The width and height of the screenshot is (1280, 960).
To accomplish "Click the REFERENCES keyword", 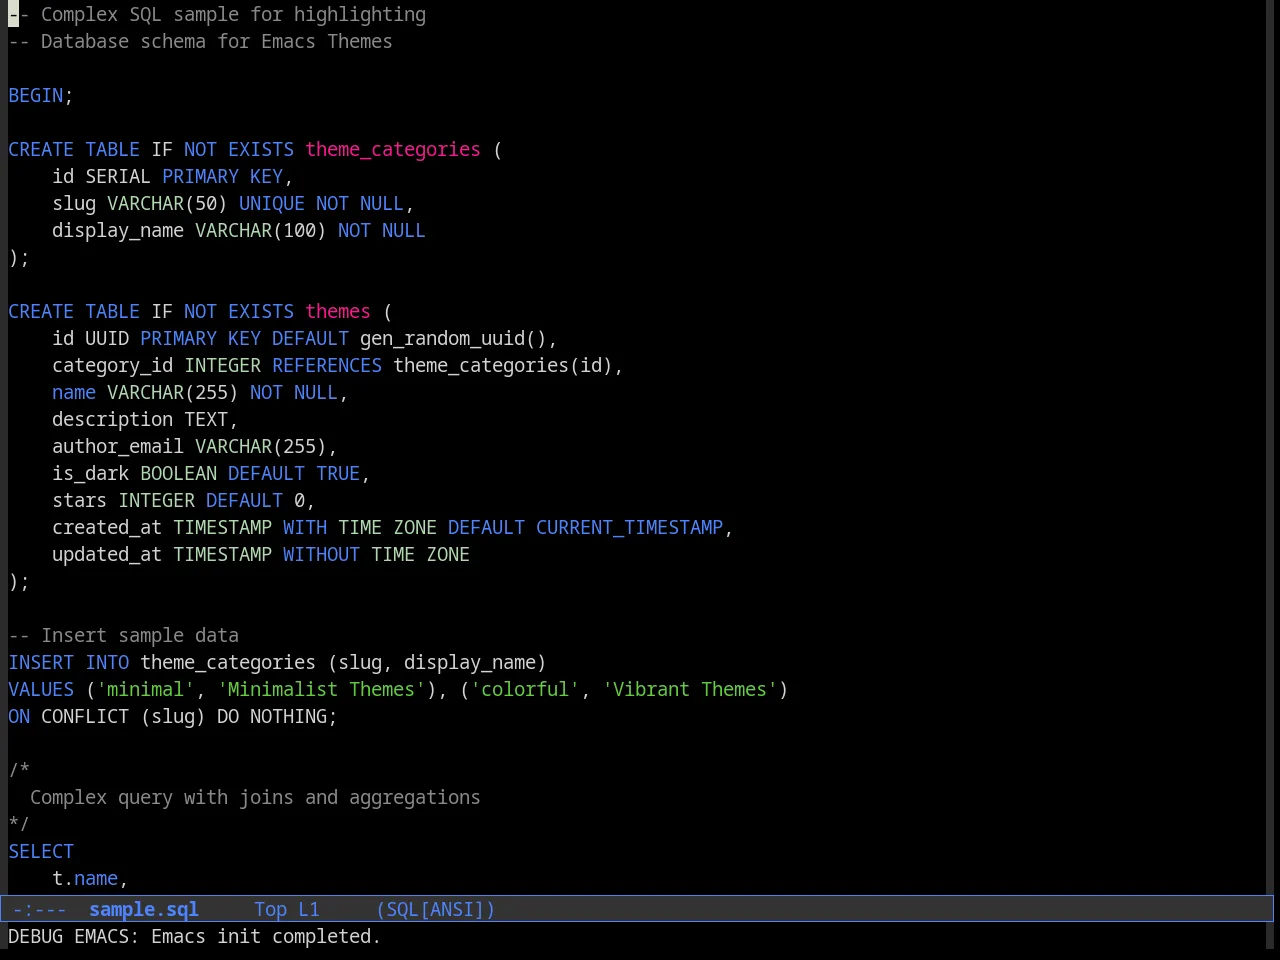I will [x=327, y=365].
